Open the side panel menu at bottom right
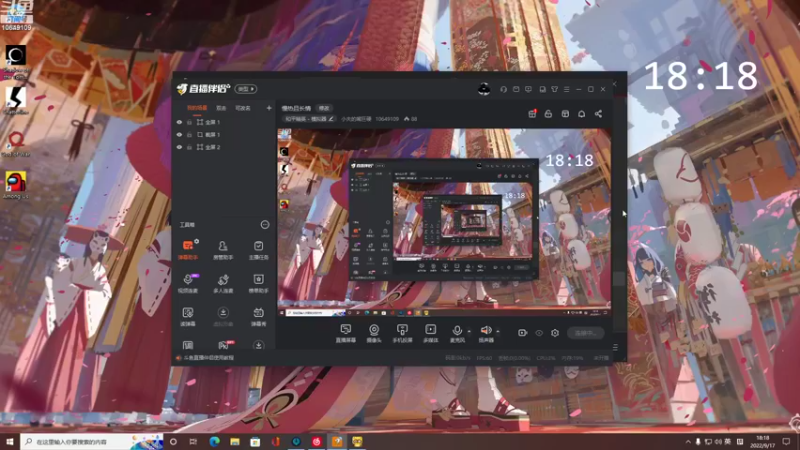 pos(615,347)
